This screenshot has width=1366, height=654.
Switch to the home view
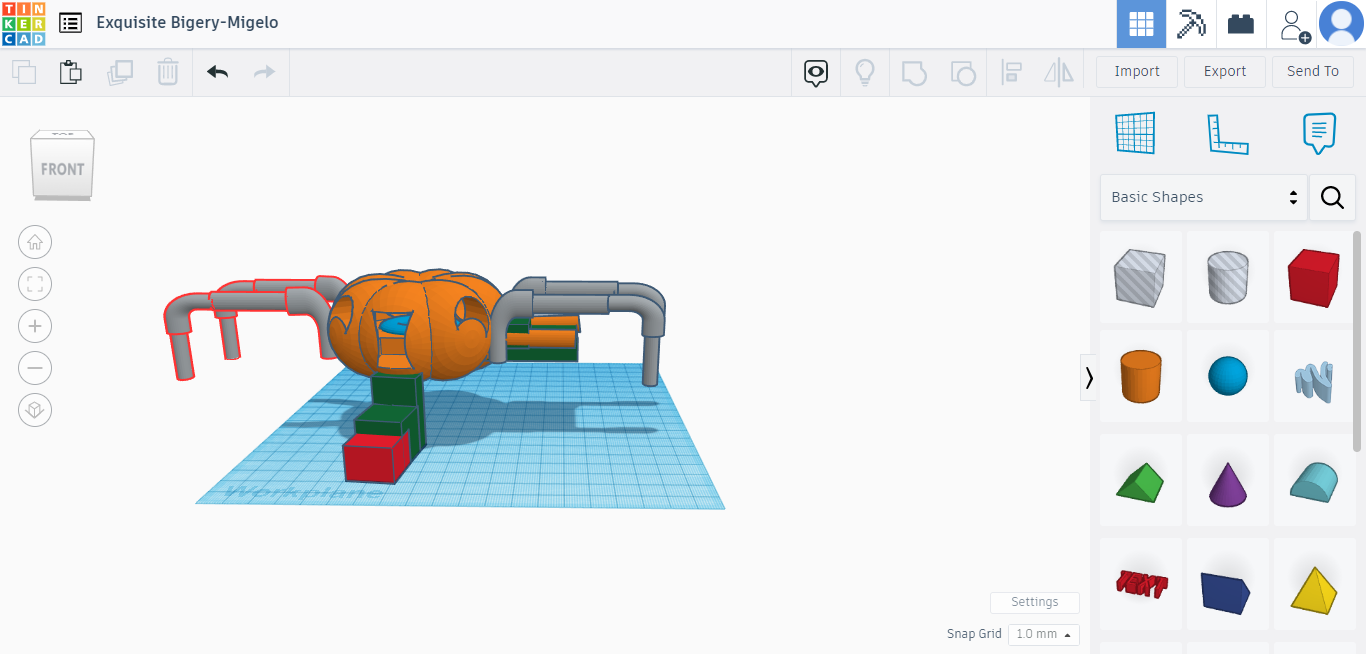coord(35,242)
